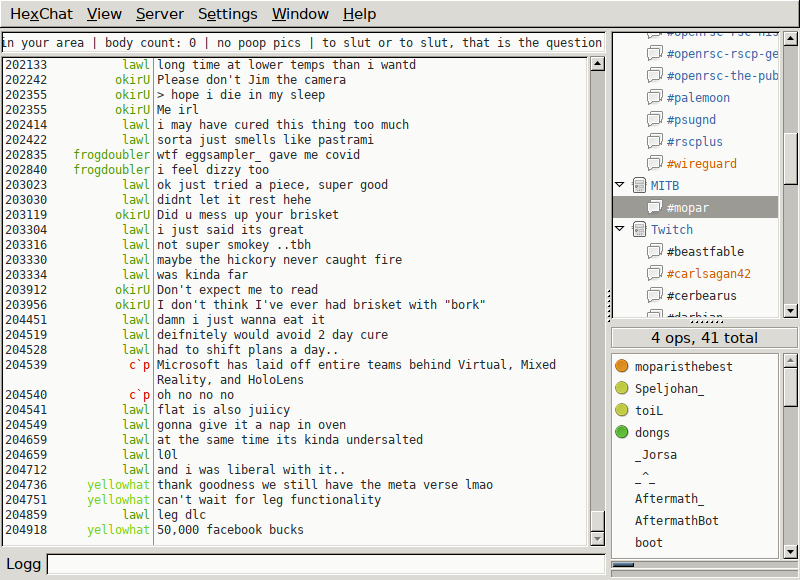Switch to the #cerbearus channel

(x=702, y=295)
